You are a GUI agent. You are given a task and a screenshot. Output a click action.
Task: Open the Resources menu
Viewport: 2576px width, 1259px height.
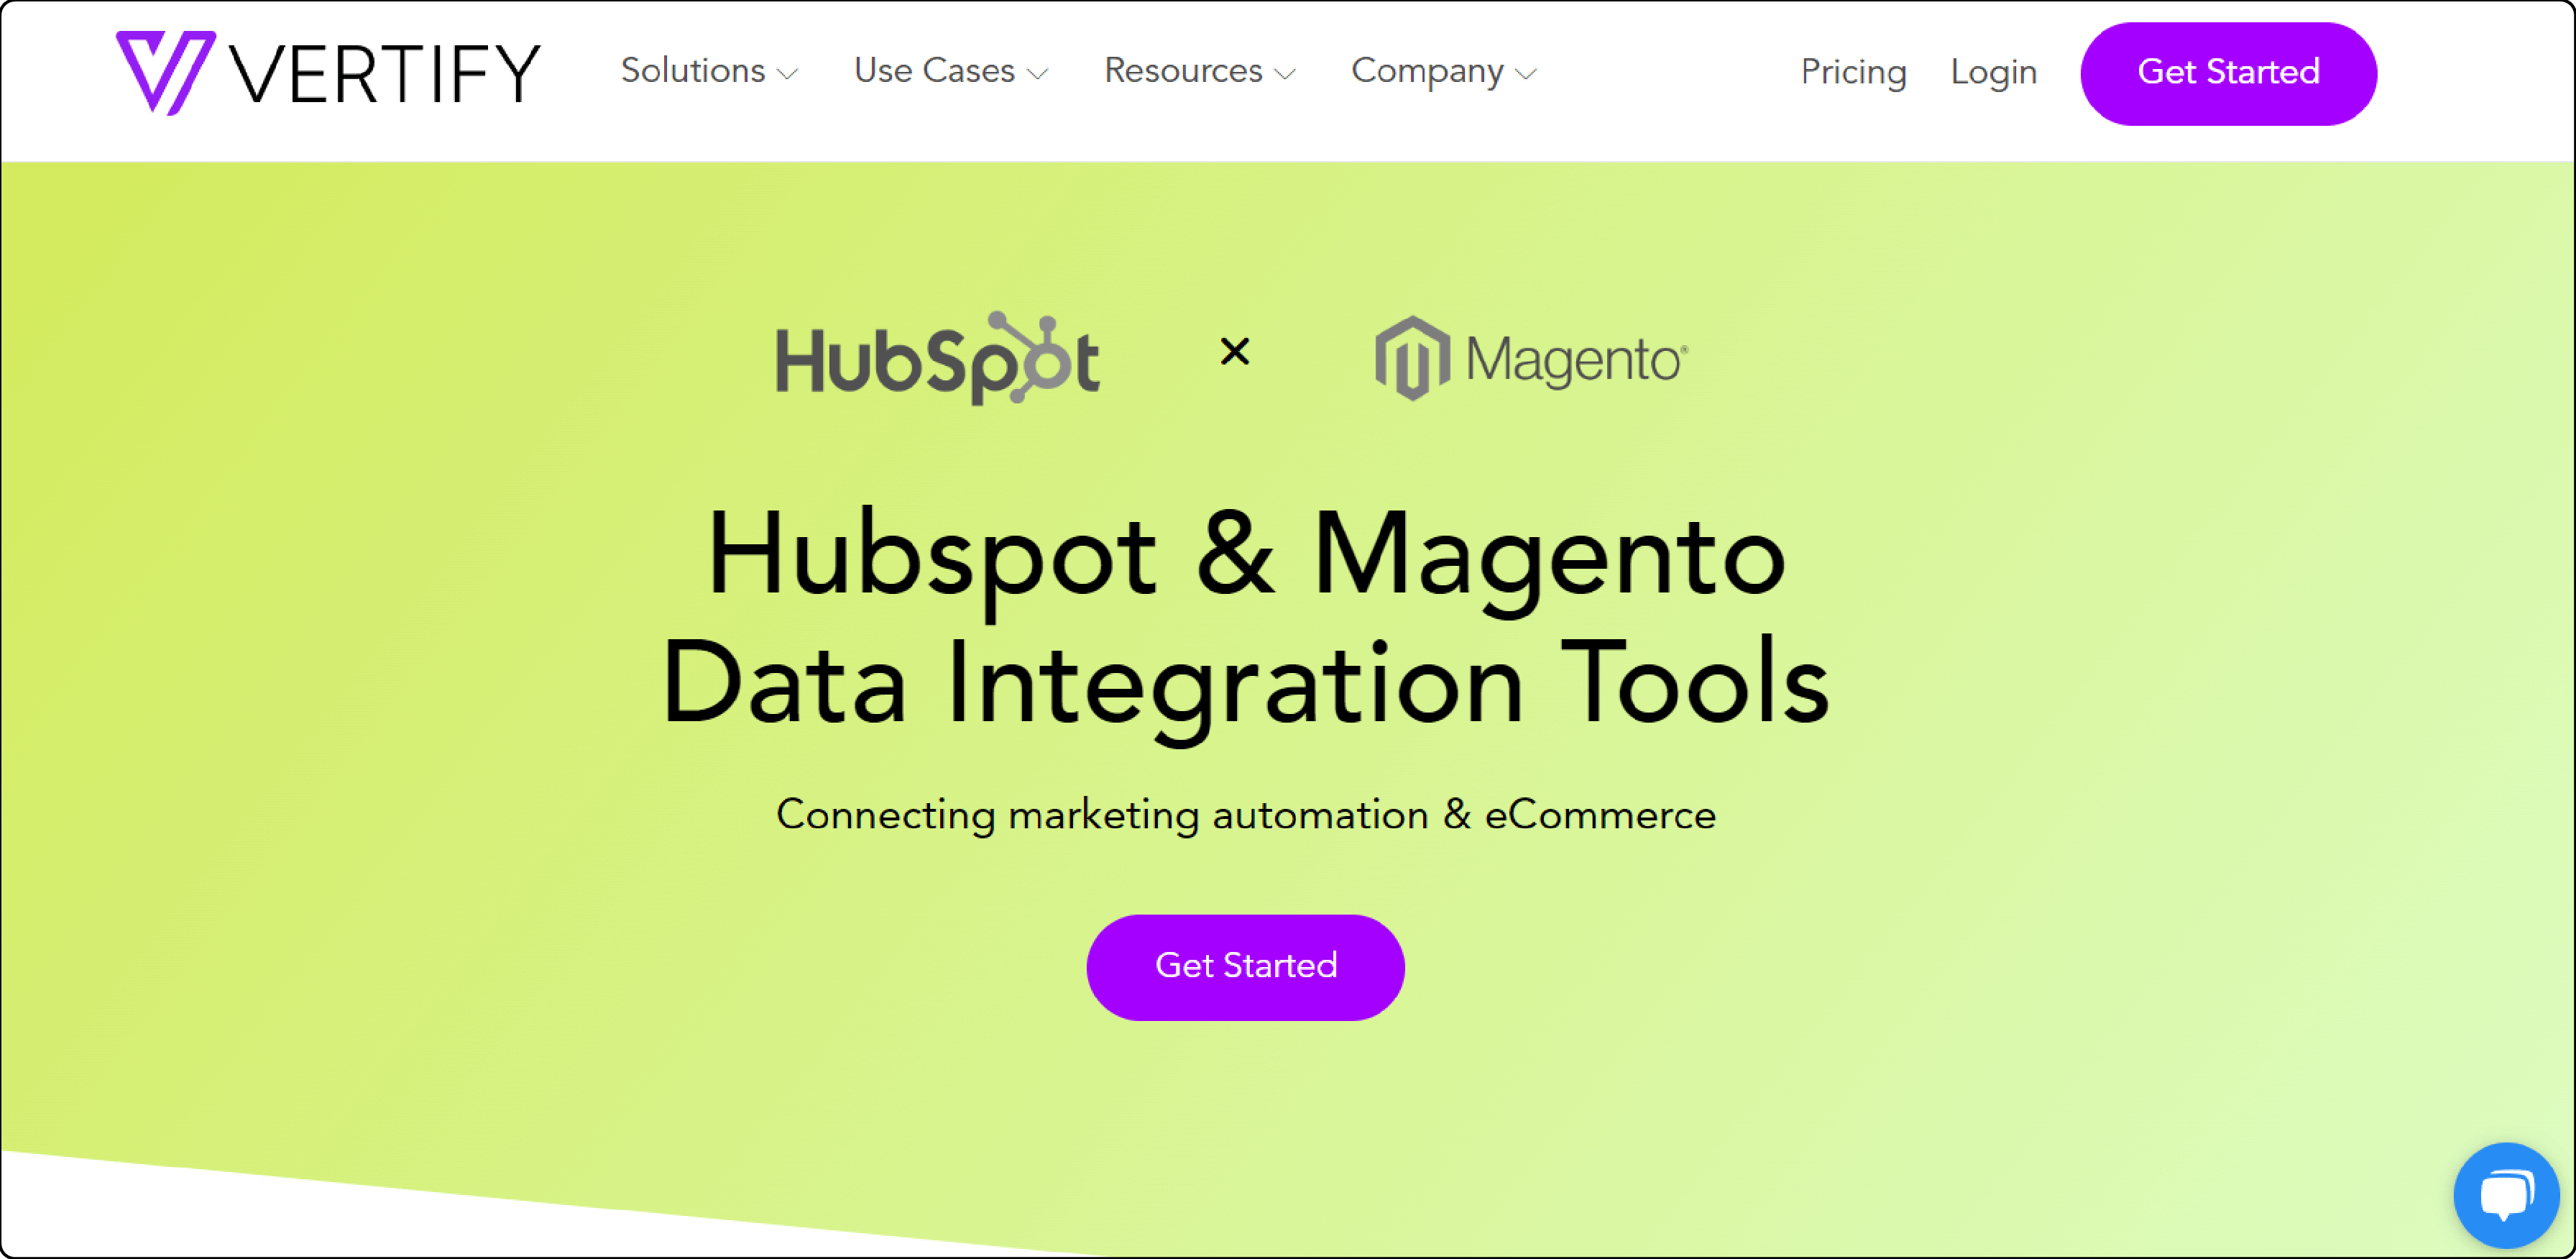1200,71
